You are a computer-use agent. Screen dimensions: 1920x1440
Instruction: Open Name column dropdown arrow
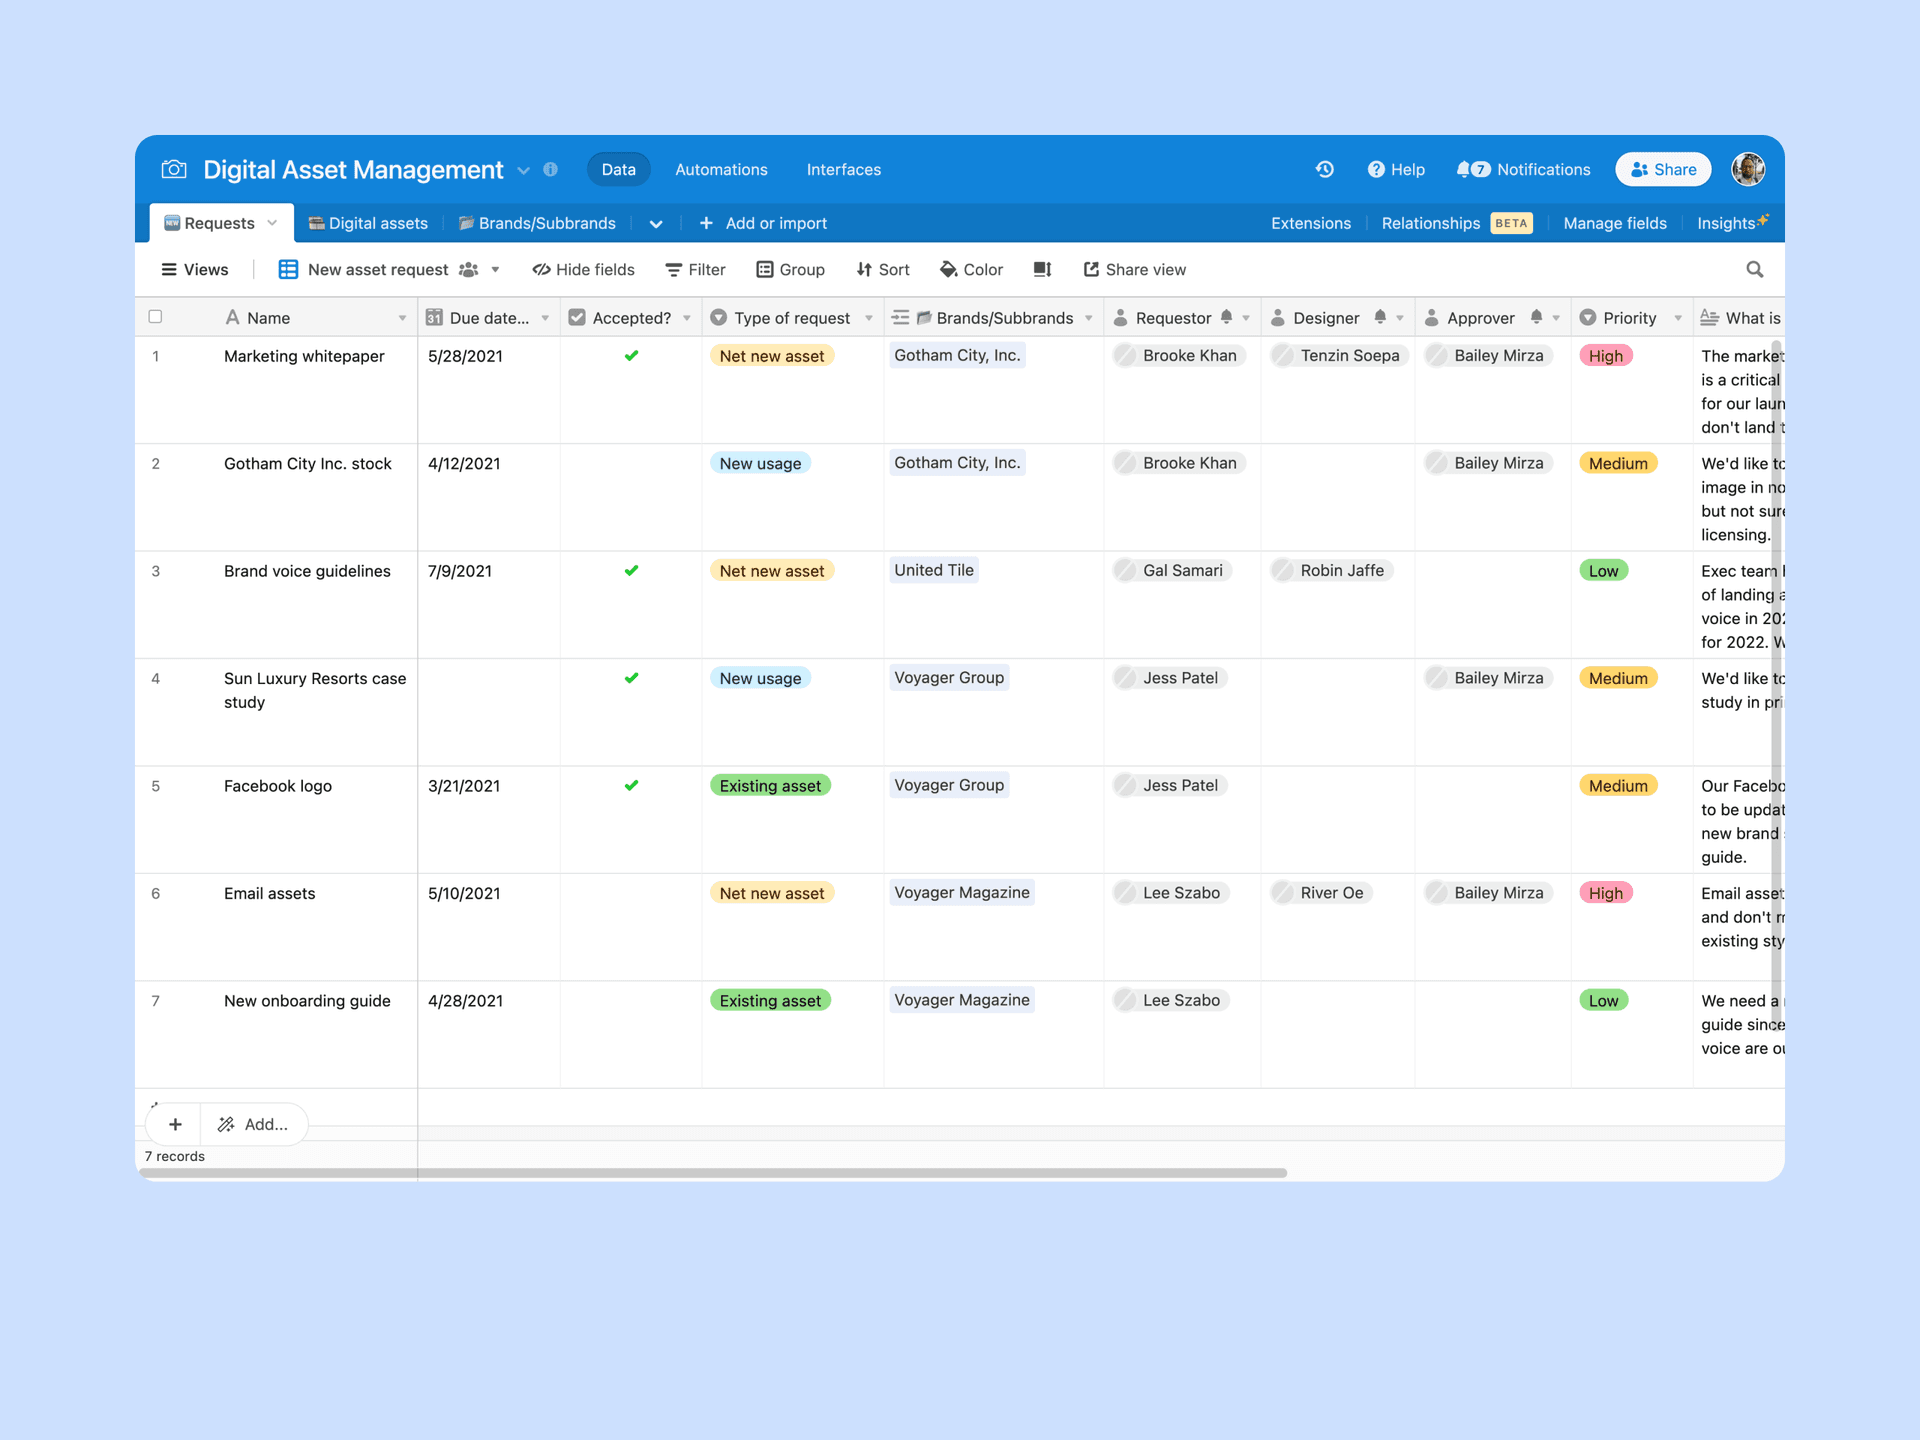coord(402,318)
